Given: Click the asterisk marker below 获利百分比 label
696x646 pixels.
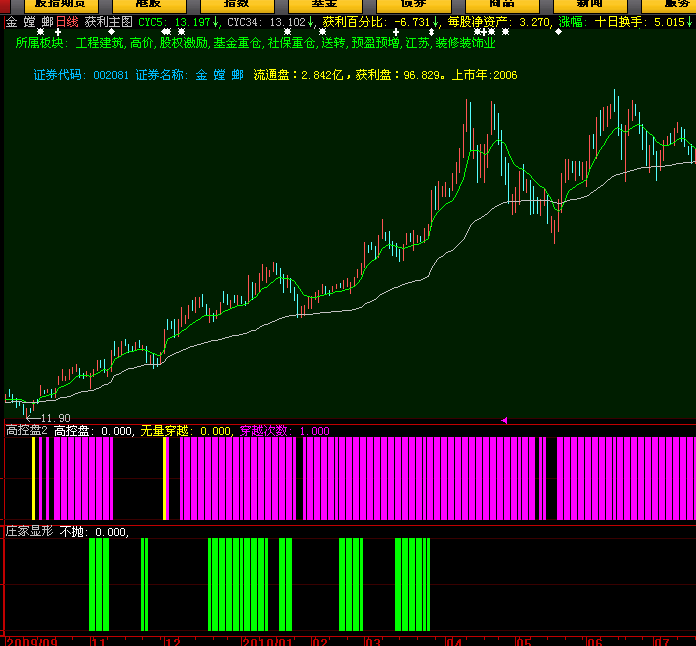Looking at the screenshot, I should 323,32.
